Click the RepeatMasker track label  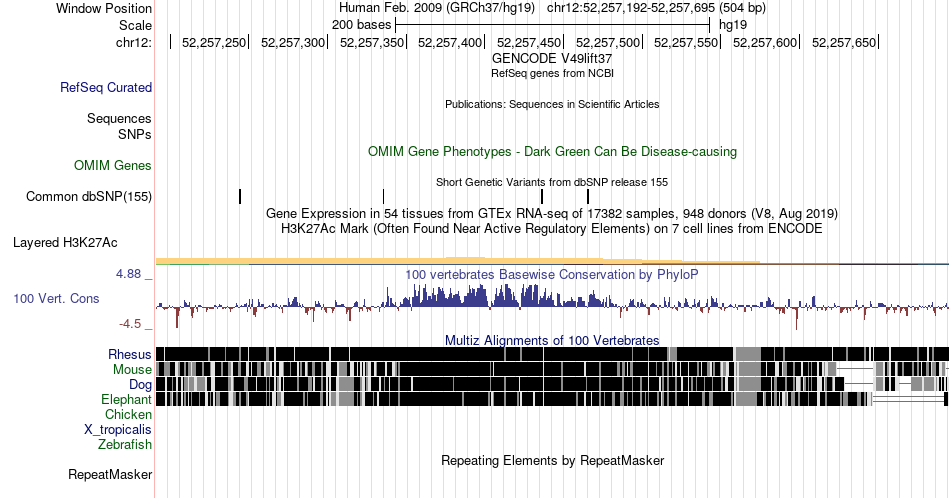pyautogui.click(x=110, y=474)
